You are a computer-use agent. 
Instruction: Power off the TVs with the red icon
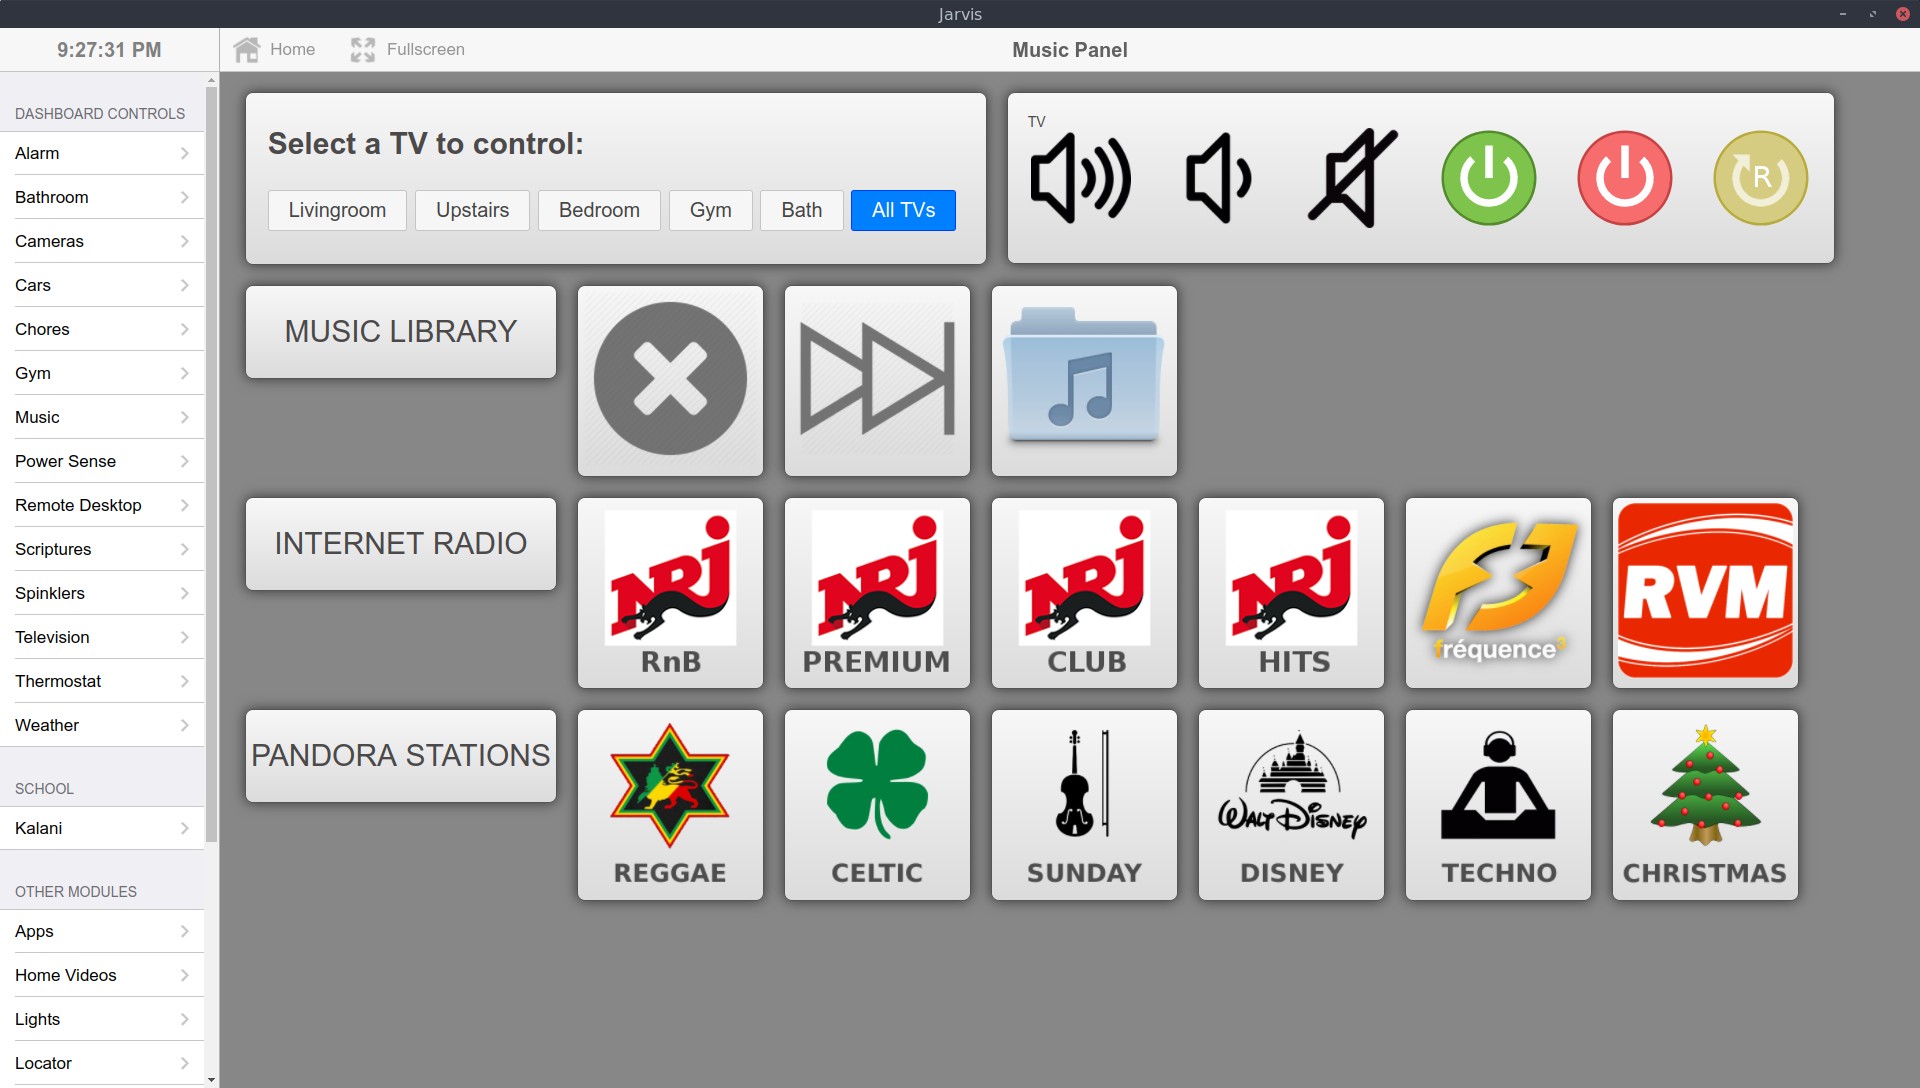[x=1623, y=178]
